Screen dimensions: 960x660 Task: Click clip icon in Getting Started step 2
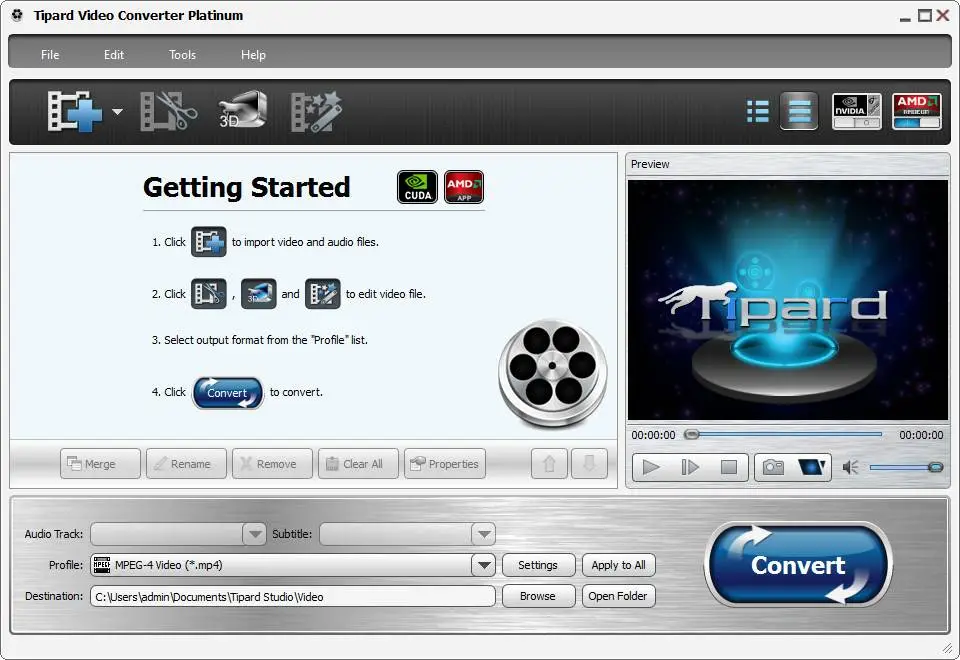(x=209, y=294)
